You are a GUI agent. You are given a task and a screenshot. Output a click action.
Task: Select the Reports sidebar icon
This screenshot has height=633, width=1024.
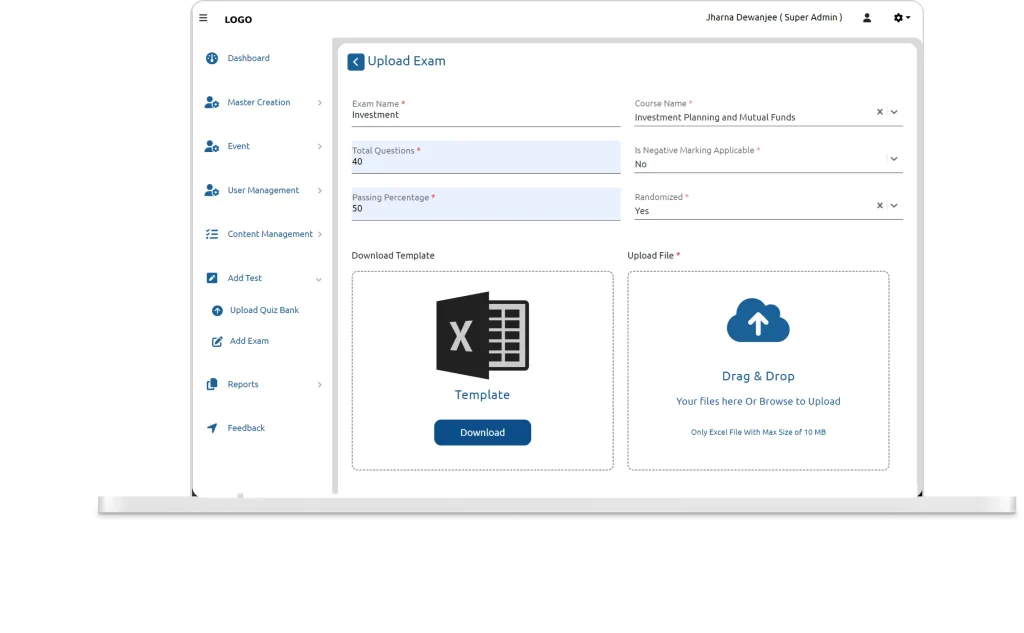[x=211, y=384]
